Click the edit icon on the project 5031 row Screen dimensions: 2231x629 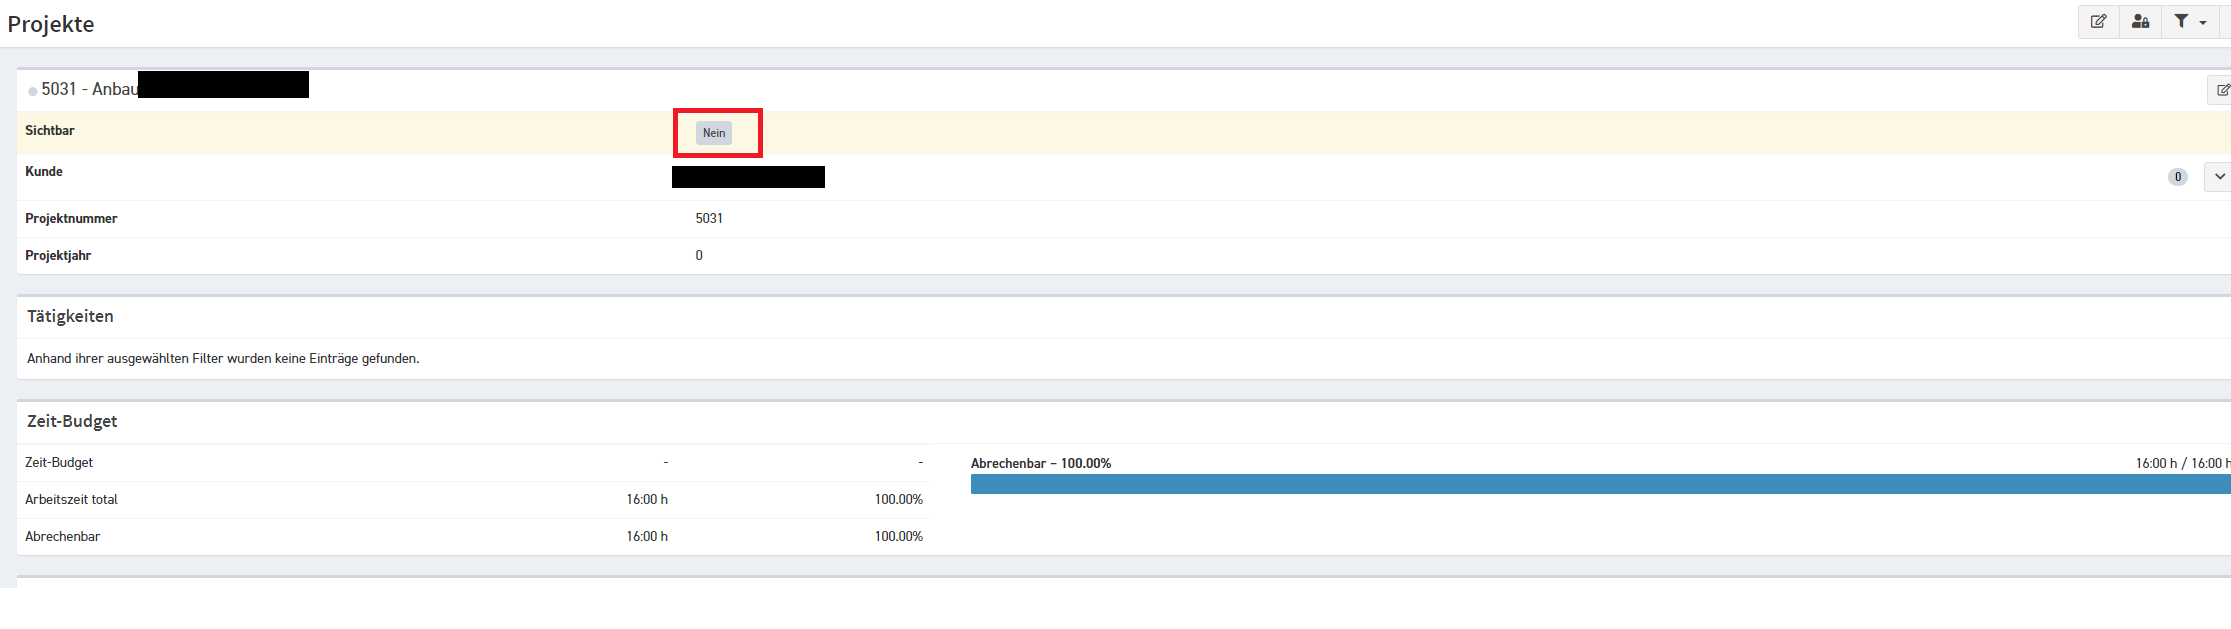click(x=2223, y=89)
